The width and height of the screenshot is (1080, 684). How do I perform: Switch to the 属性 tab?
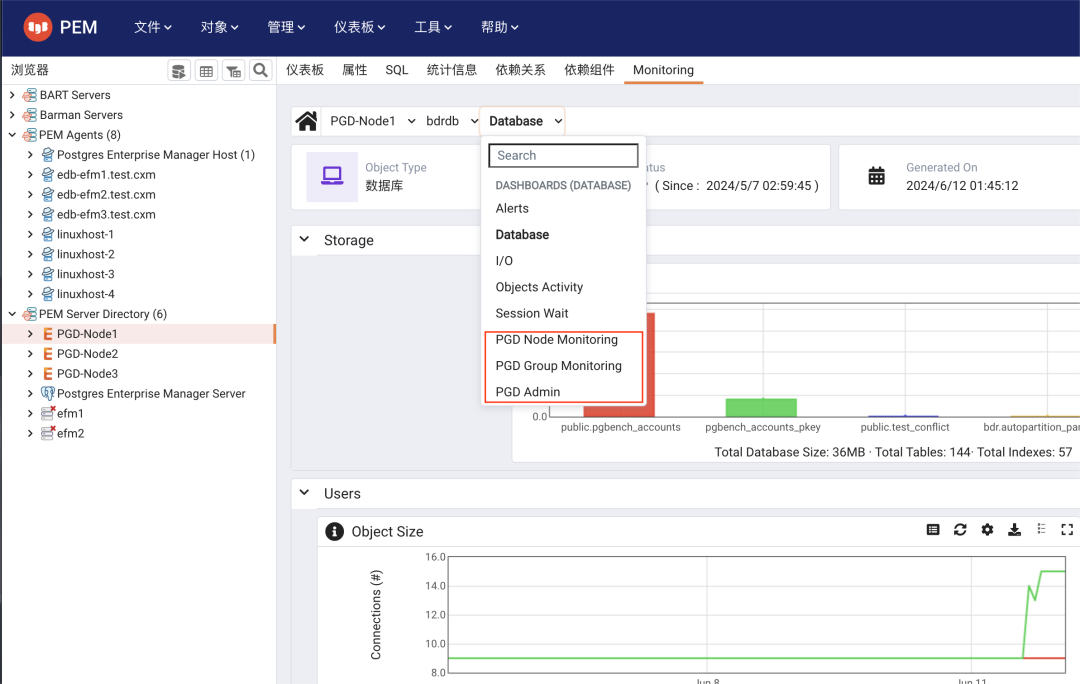355,70
